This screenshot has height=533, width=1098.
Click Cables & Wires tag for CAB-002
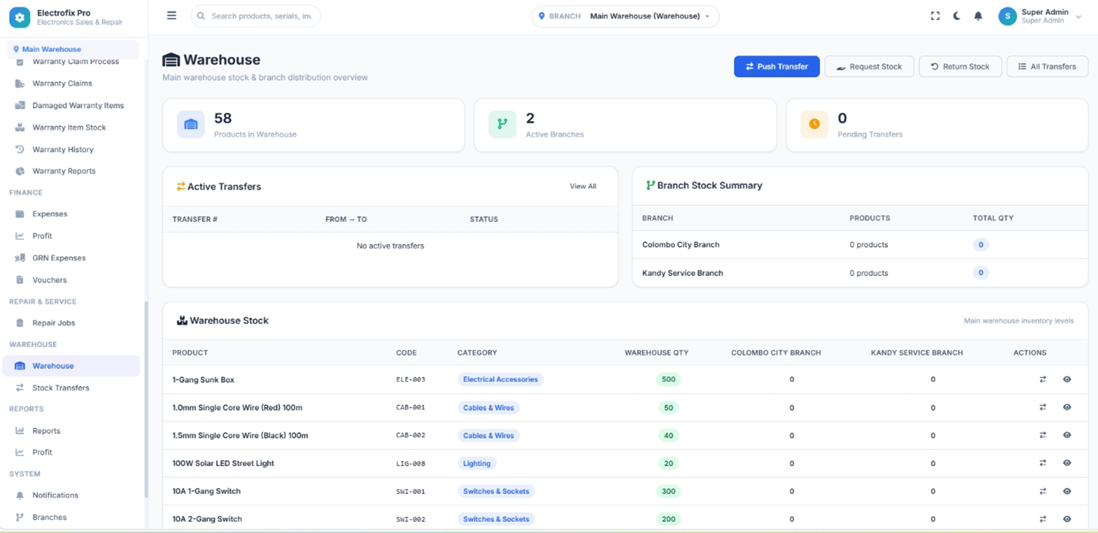pyautogui.click(x=488, y=435)
